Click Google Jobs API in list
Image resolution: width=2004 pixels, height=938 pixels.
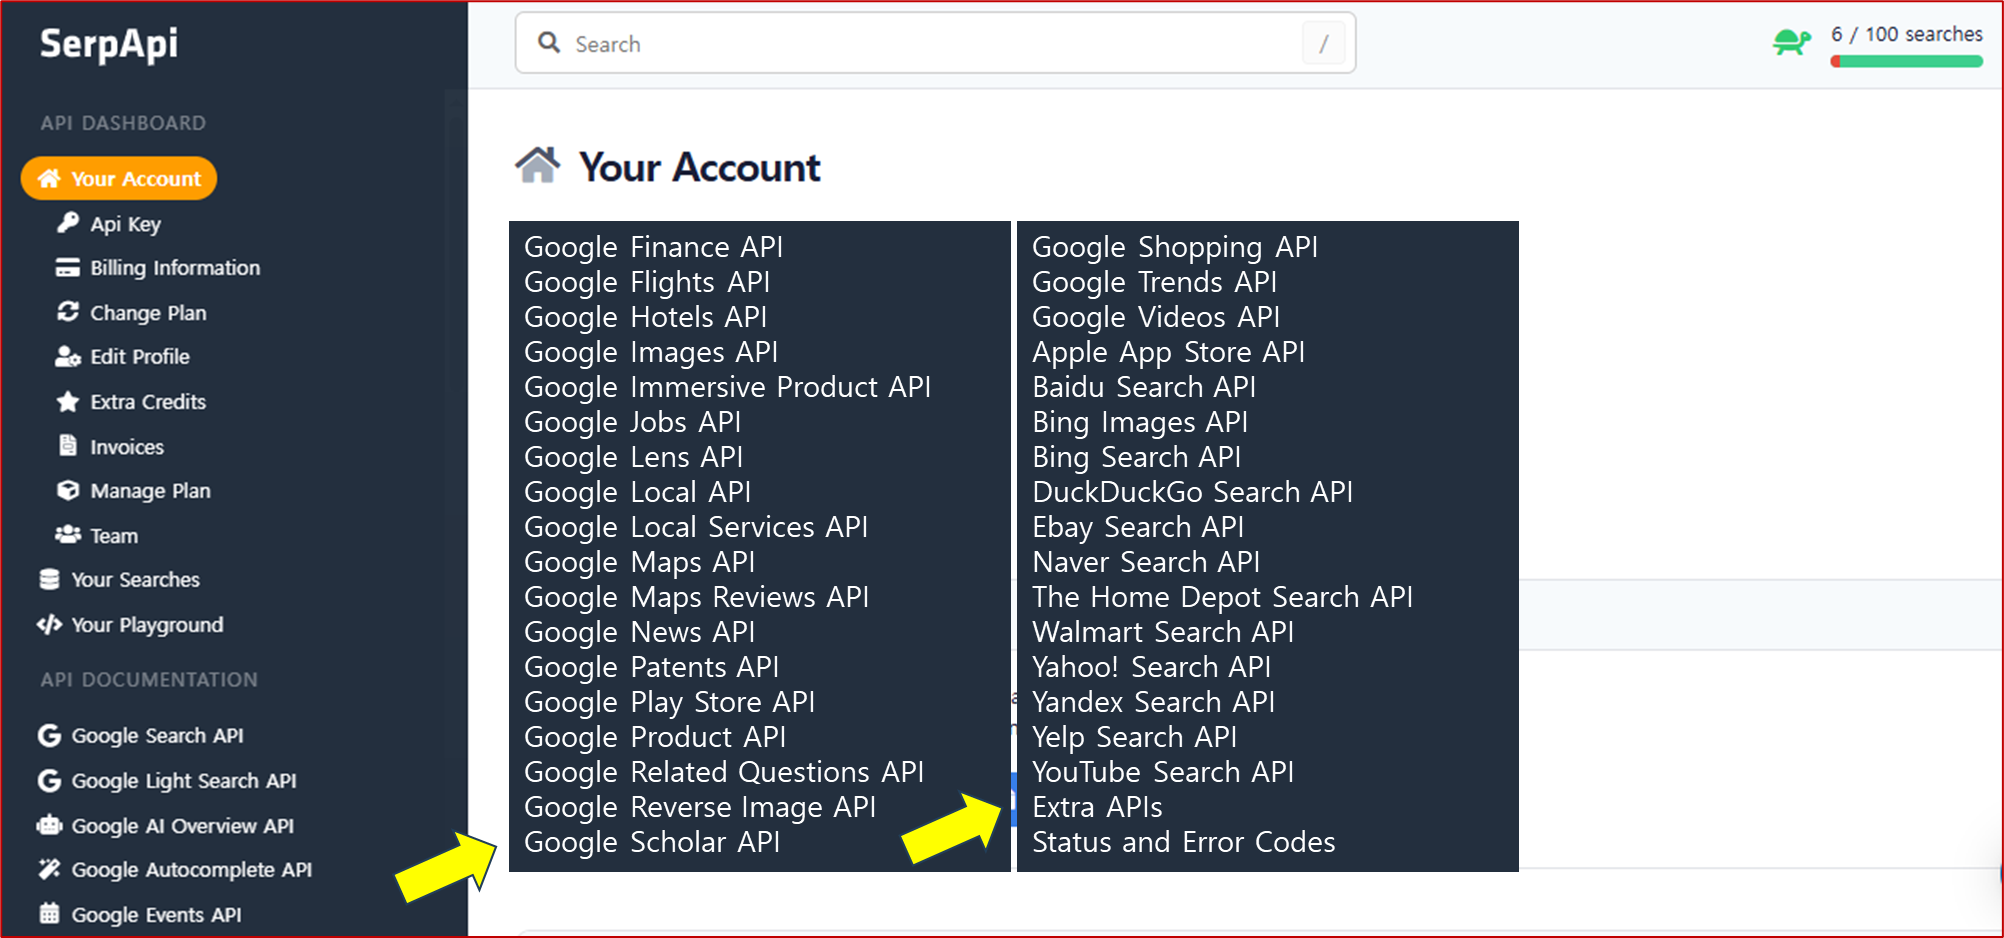633,422
